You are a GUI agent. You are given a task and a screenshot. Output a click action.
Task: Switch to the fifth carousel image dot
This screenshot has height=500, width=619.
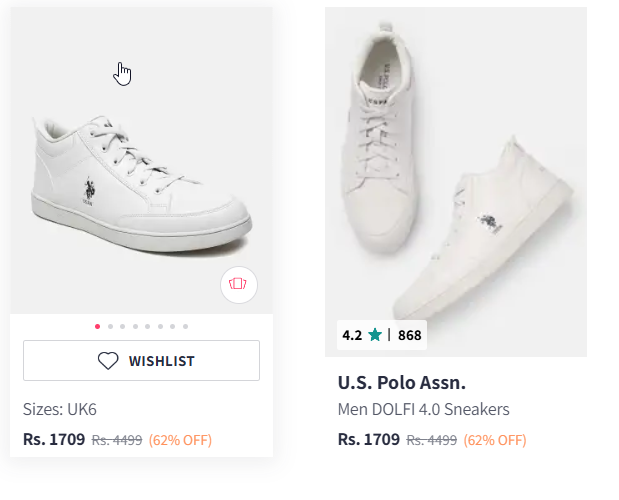147,326
